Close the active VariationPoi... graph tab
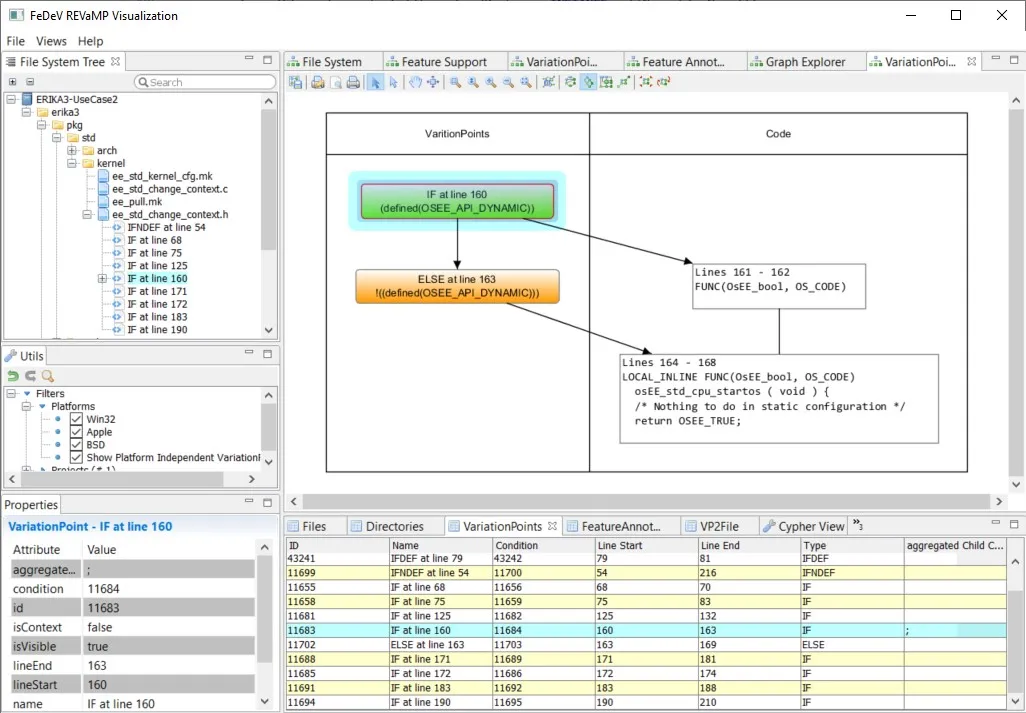 972,61
